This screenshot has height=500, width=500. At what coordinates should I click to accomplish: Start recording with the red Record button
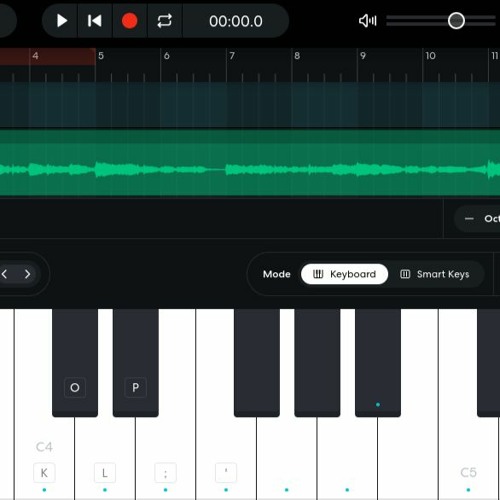coord(129,21)
